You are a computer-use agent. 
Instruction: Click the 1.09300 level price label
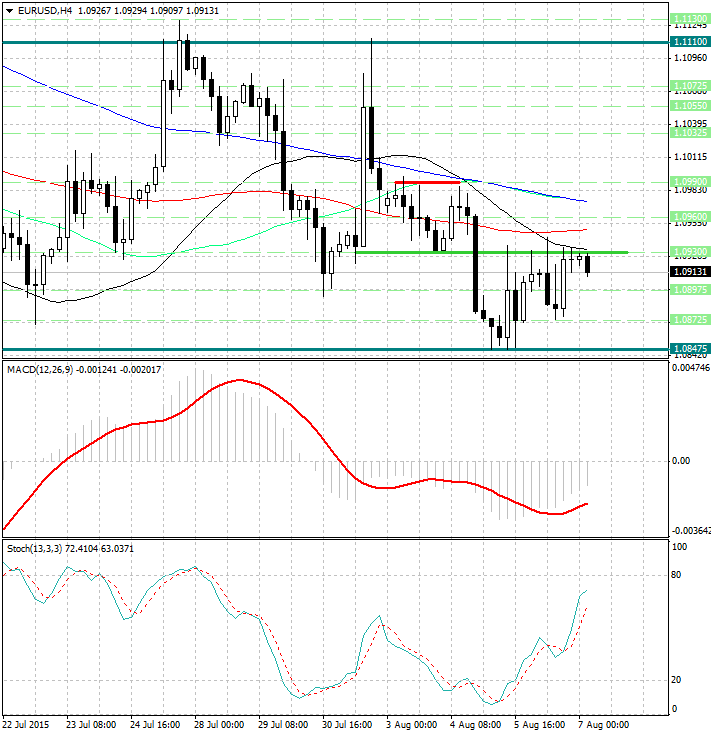click(x=690, y=252)
